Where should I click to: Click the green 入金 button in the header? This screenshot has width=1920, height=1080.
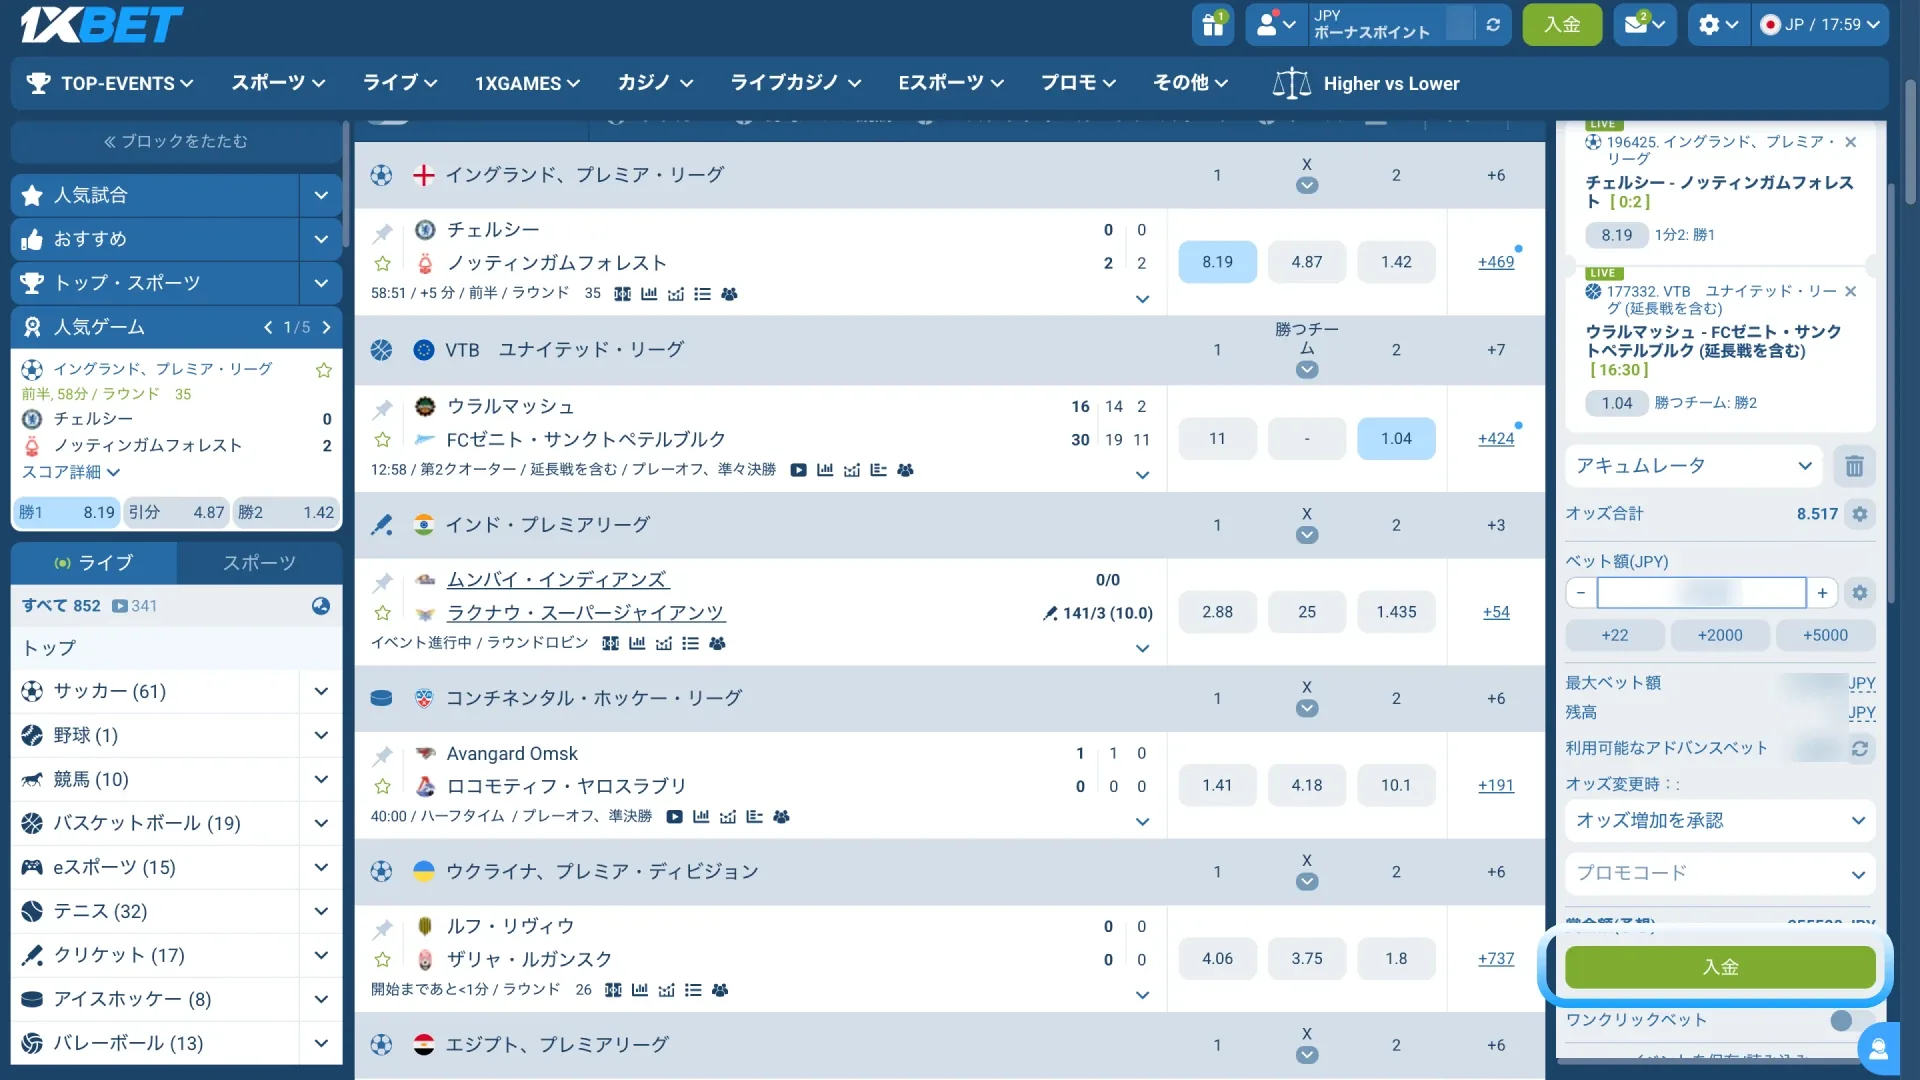coord(1562,24)
